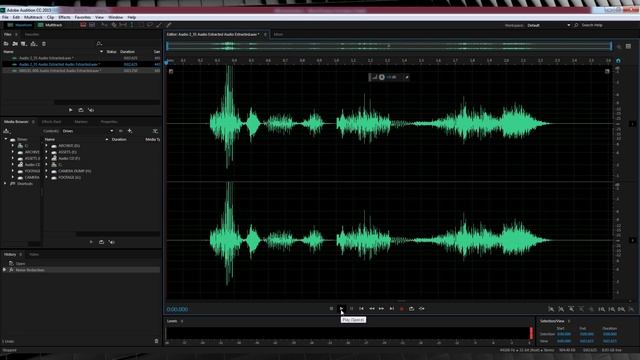Image resolution: width=640 pixels, height=360 pixels.
Task: Click the red Record button
Action: pyautogui.click(x=402, y=309)
